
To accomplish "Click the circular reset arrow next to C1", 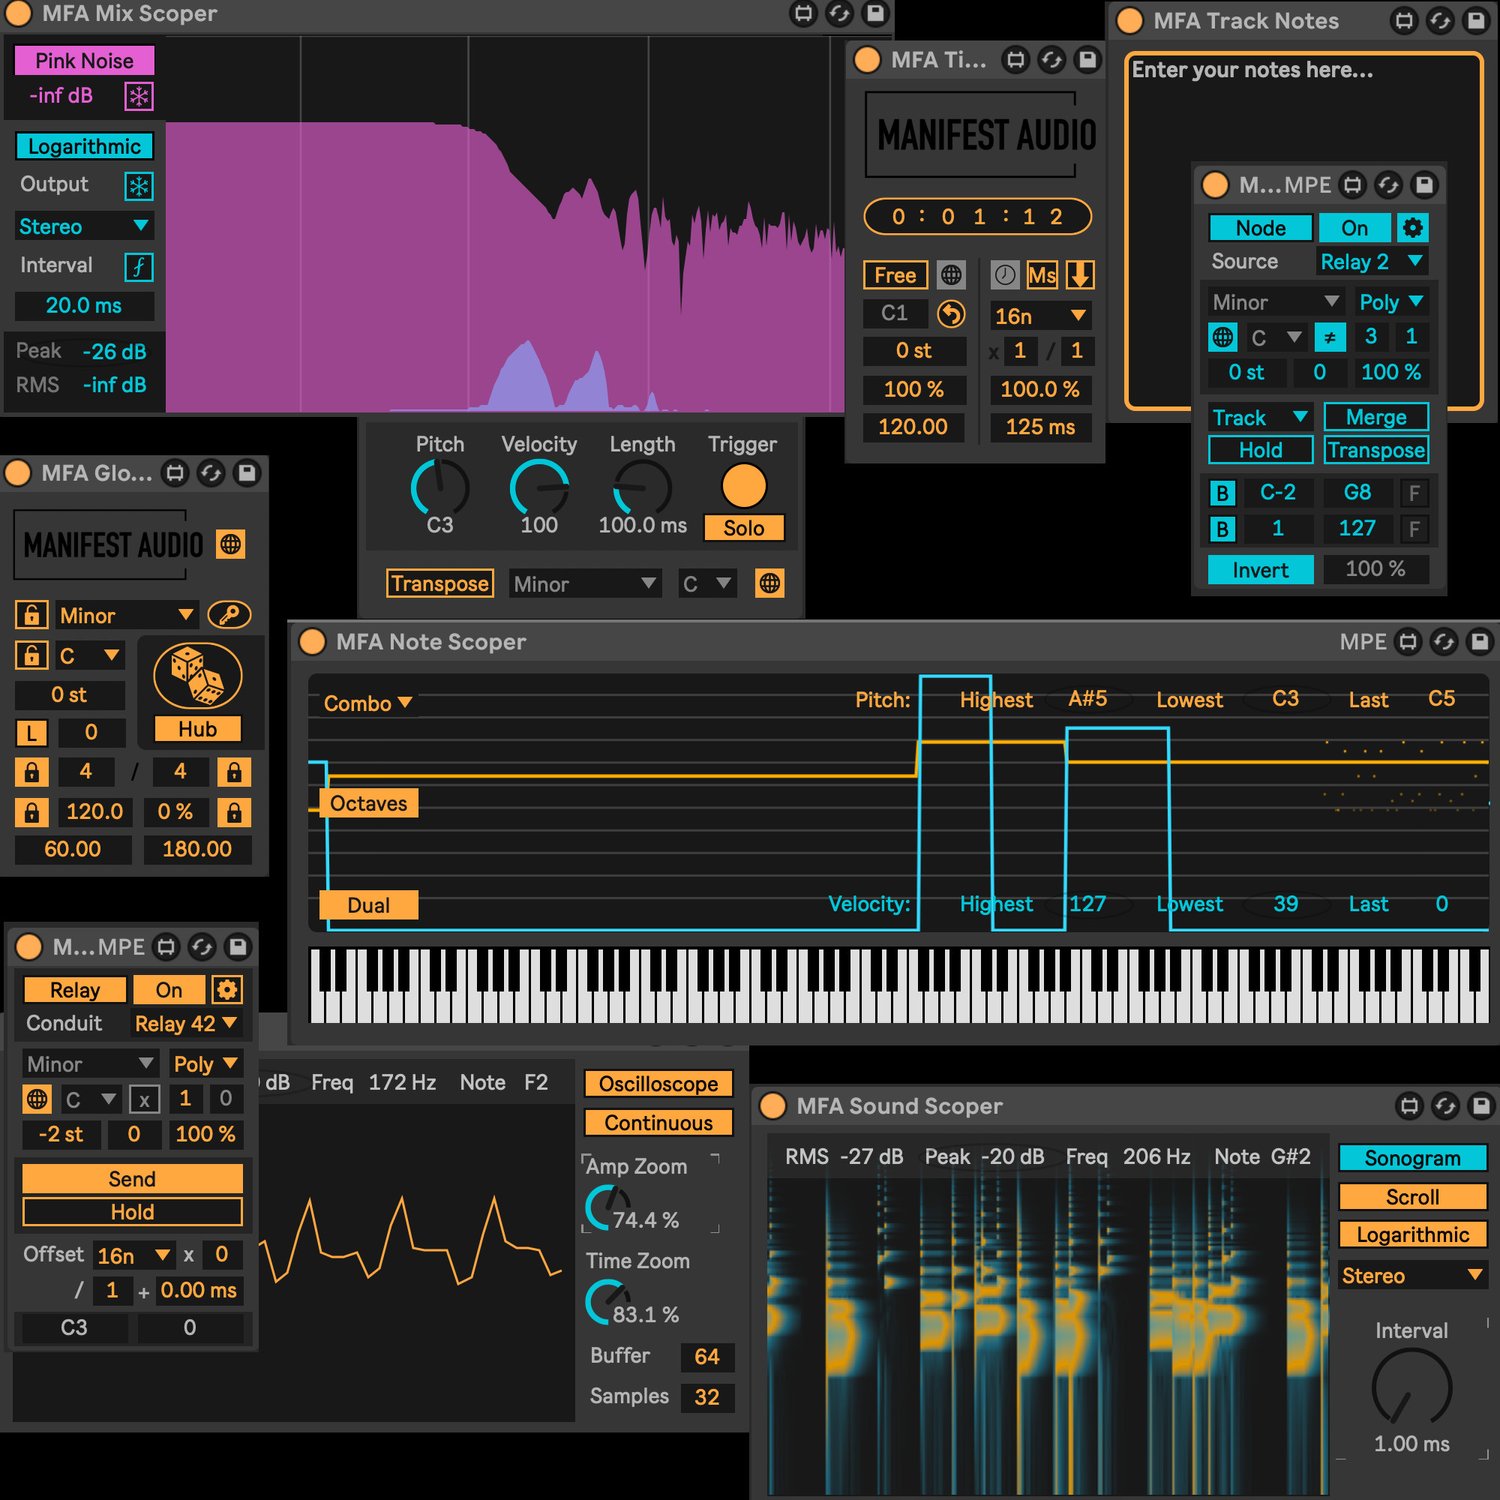I will (x=951, y=314).
